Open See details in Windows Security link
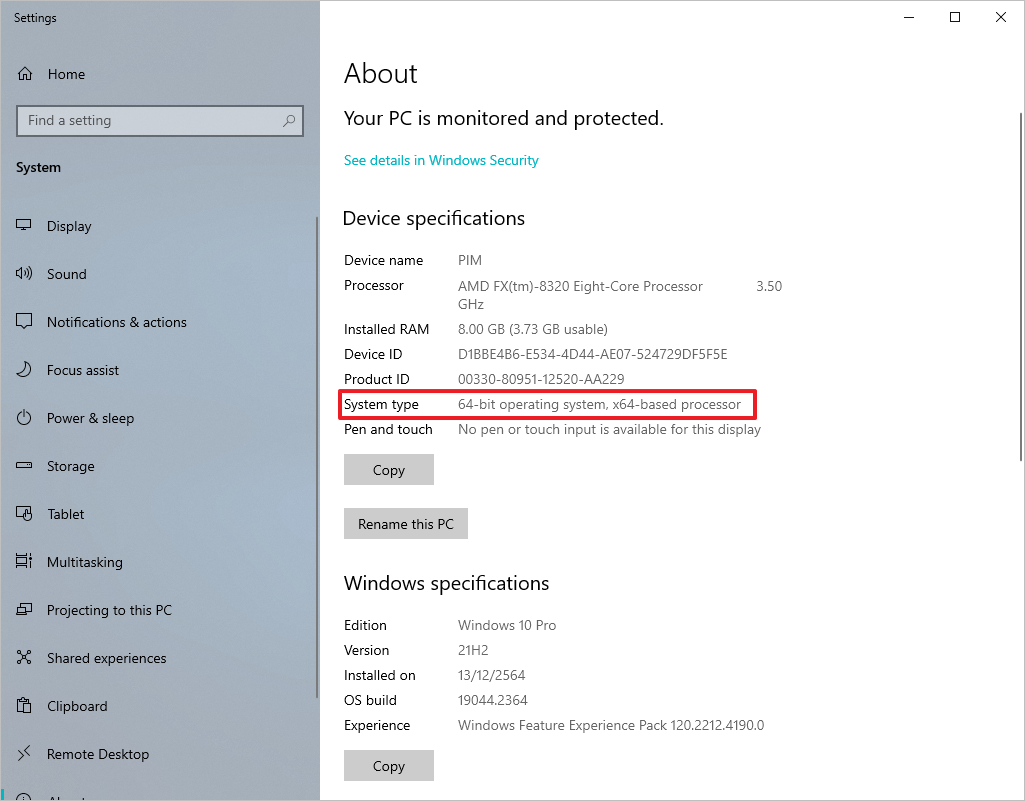Screen dimensions: 1025x801 (x=441, y=160)
